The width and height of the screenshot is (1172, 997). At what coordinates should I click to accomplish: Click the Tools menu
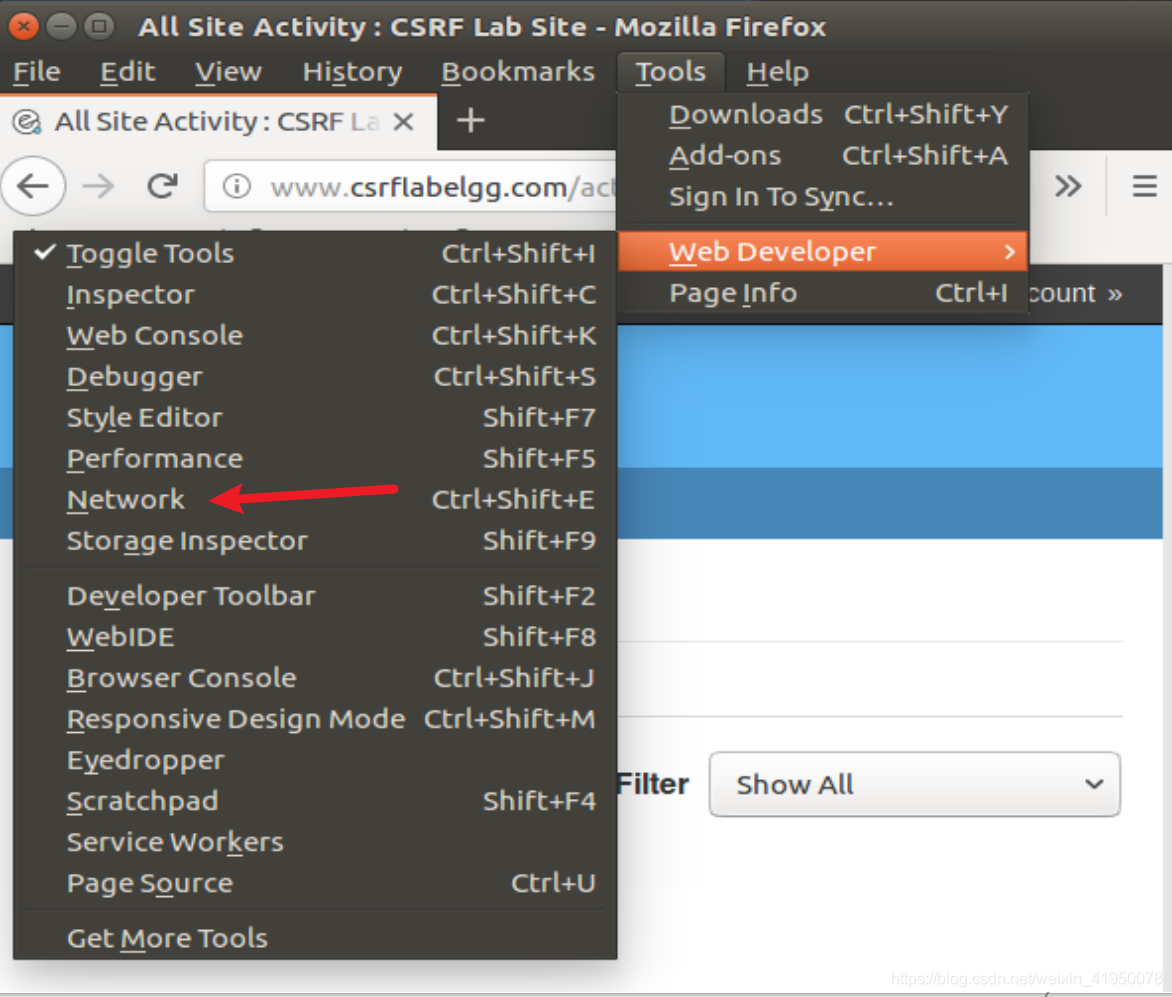click(x=670, y=72)
